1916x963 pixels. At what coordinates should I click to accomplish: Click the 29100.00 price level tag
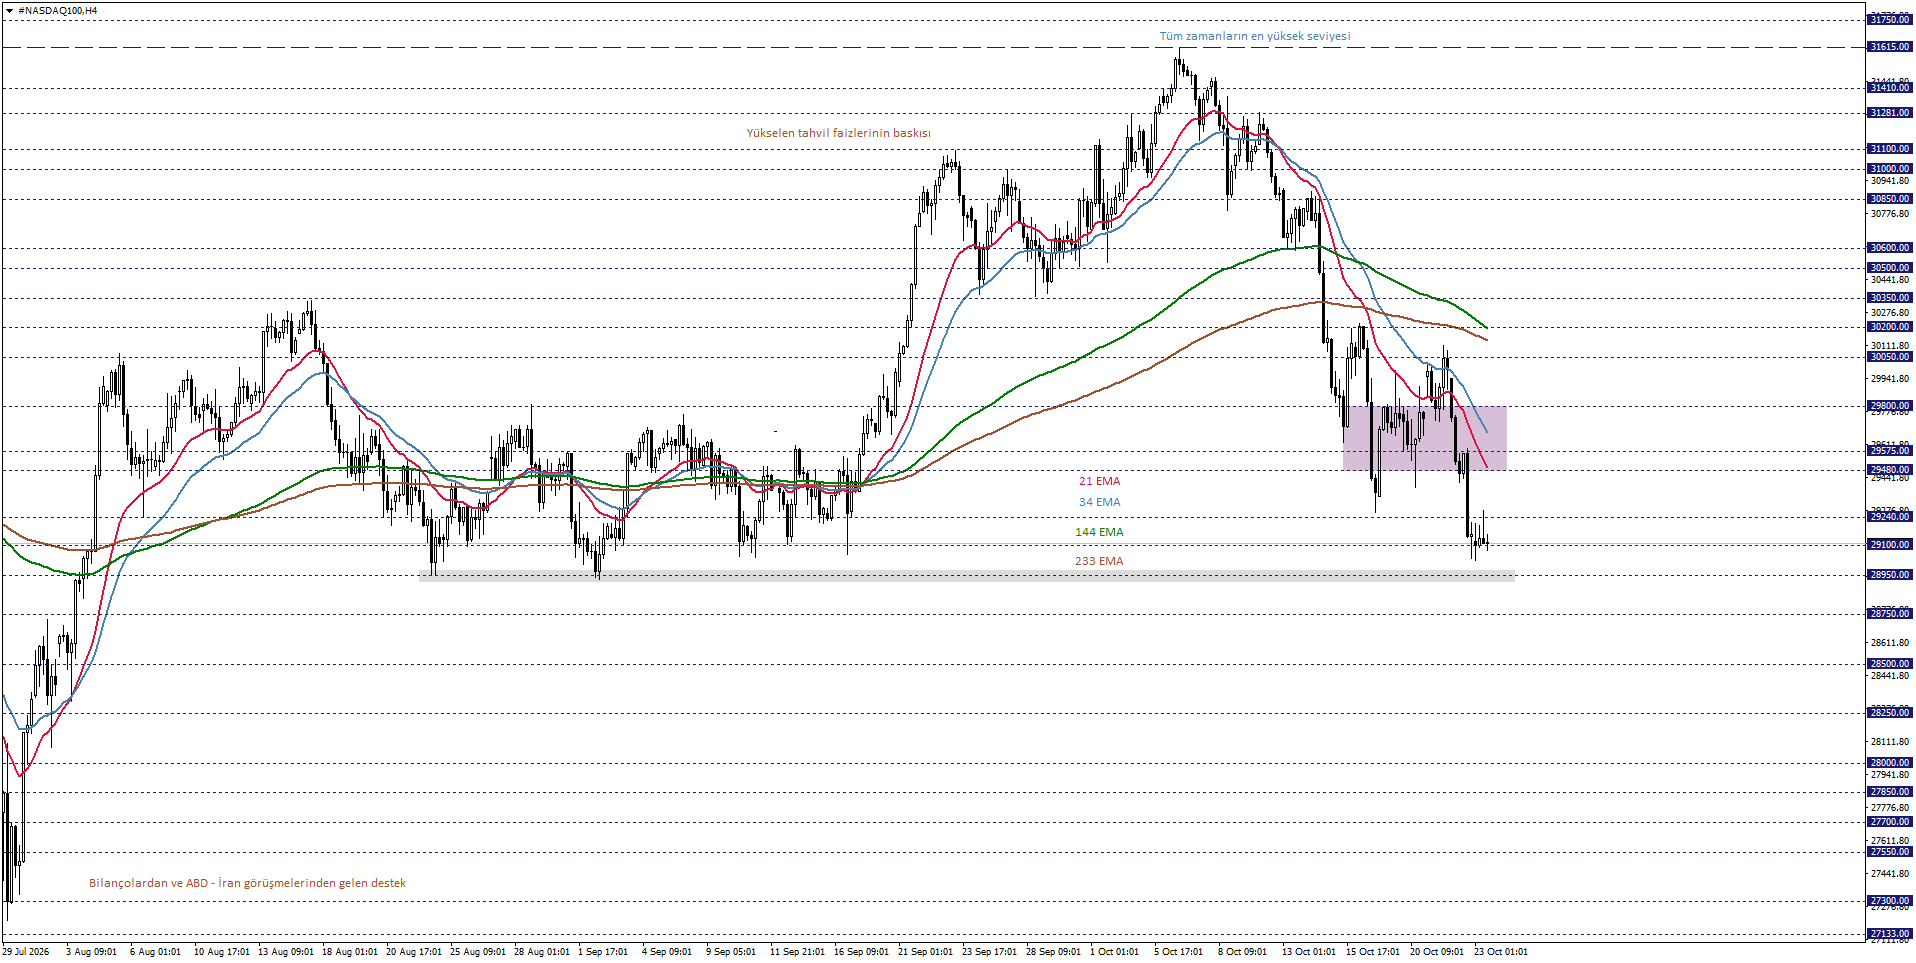(1890, 545)
